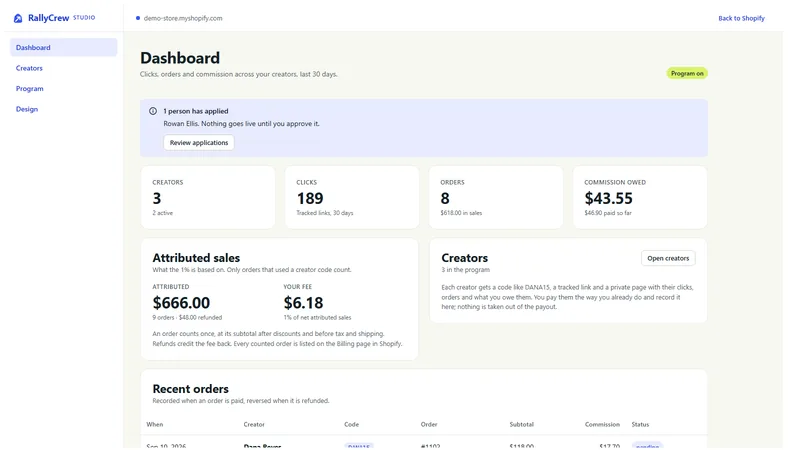
Task: Click the info icon in the application banner
Action: [153, 111]
